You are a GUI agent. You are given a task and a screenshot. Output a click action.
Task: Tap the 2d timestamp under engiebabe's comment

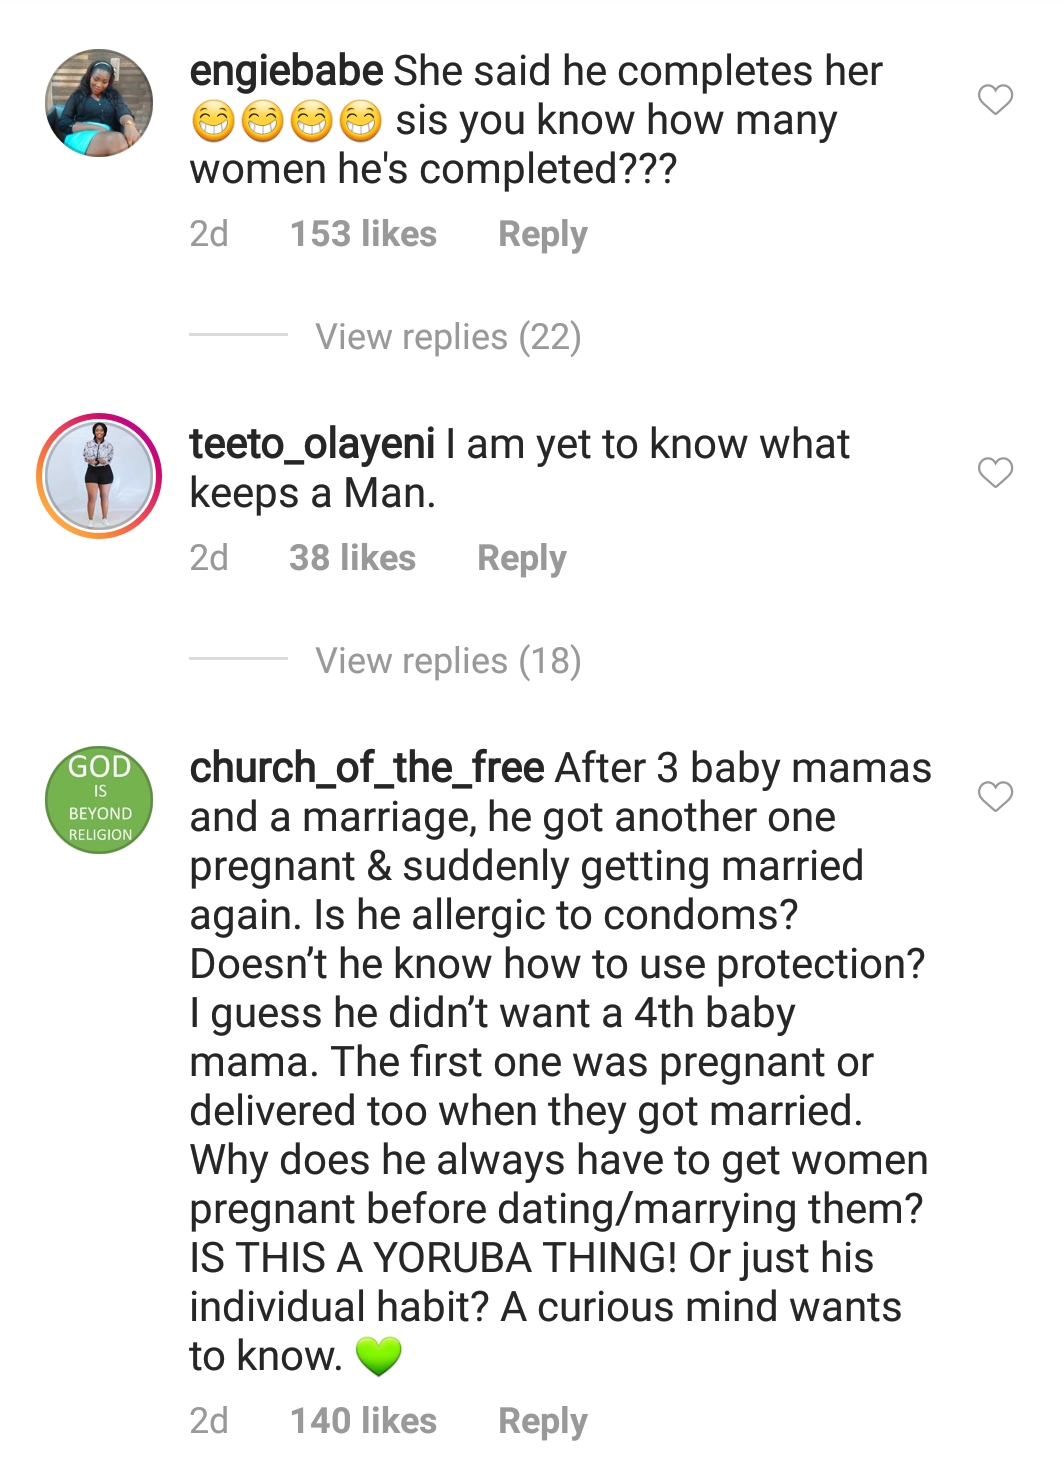coord(209,234)
